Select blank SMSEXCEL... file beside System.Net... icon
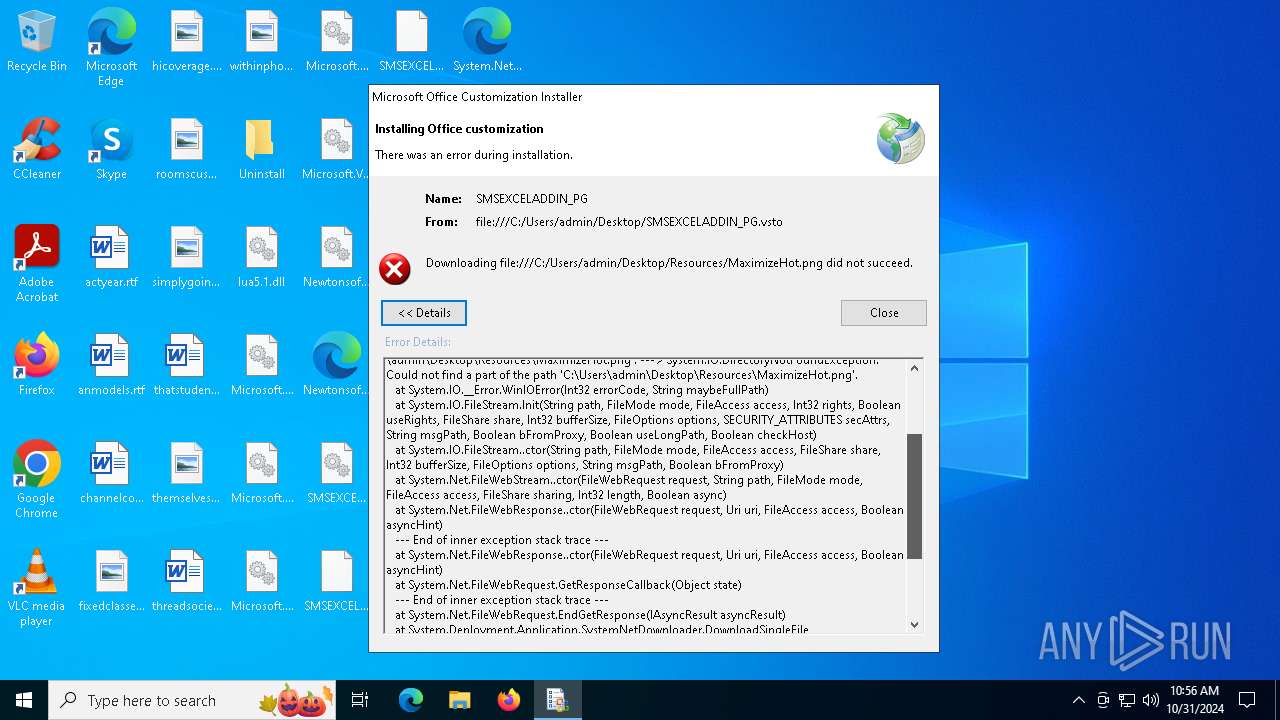The width and height of the screenshot is (1280, 720). [412, 42]
